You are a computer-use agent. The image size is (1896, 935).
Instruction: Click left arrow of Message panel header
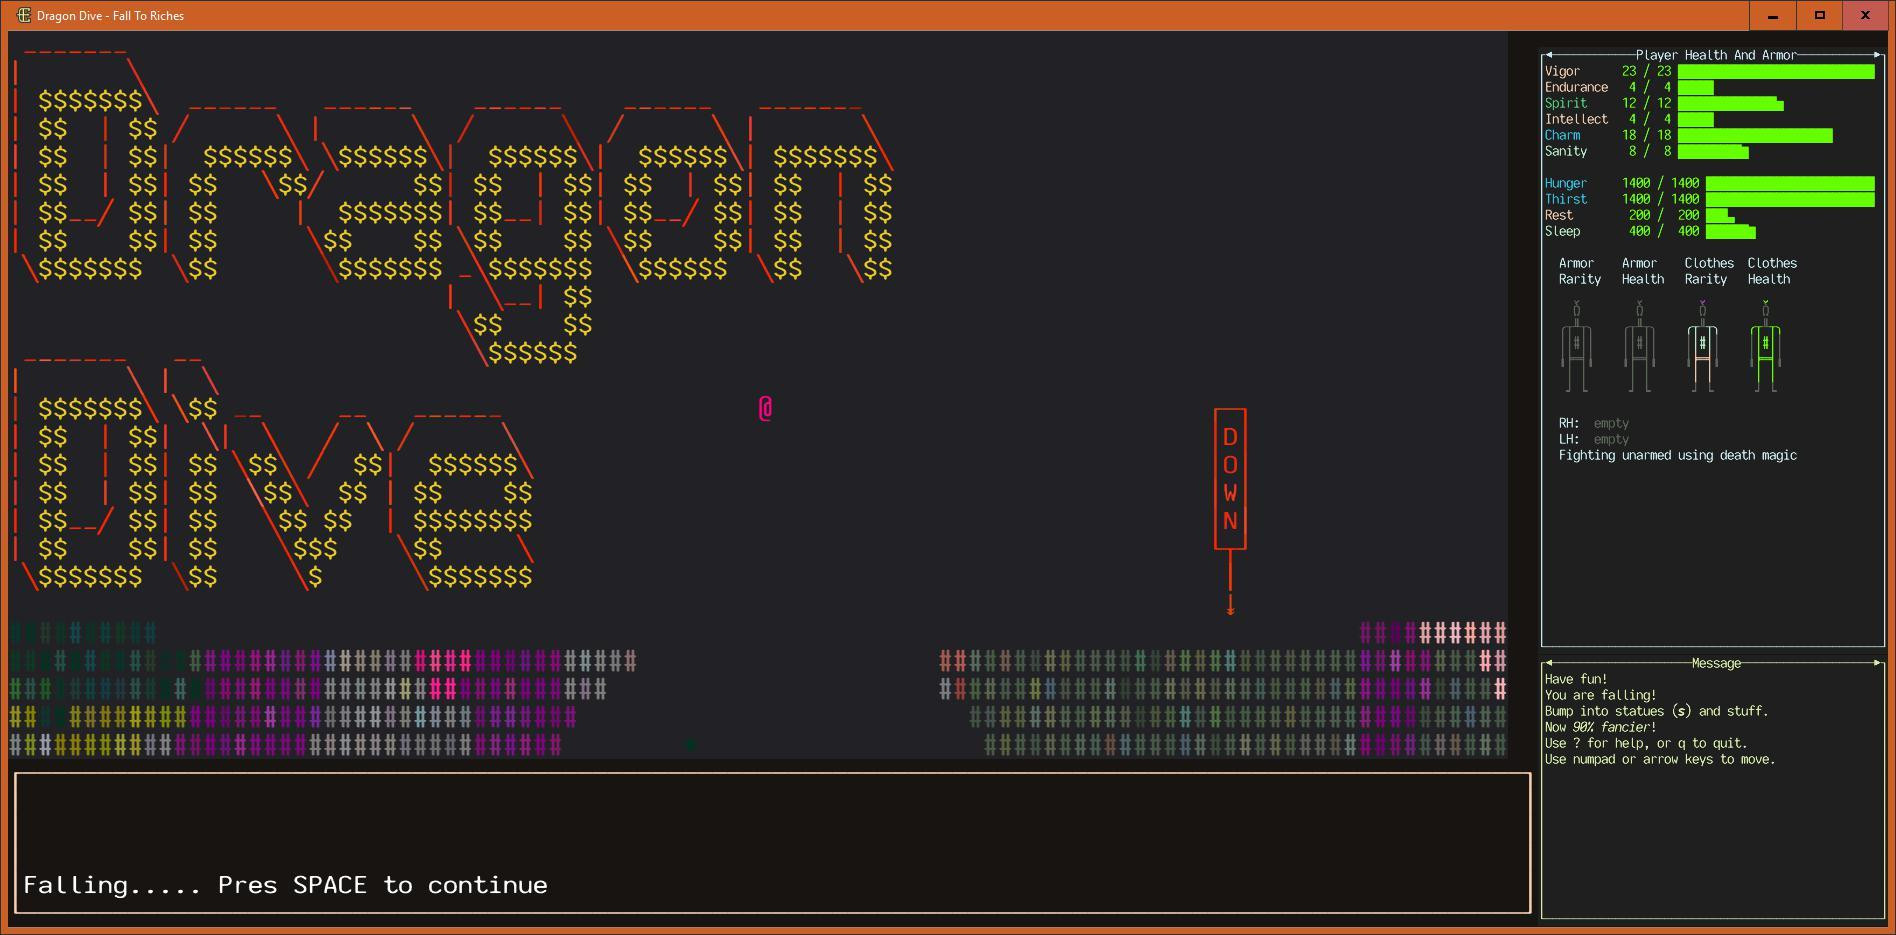[x=1549, y=663]
